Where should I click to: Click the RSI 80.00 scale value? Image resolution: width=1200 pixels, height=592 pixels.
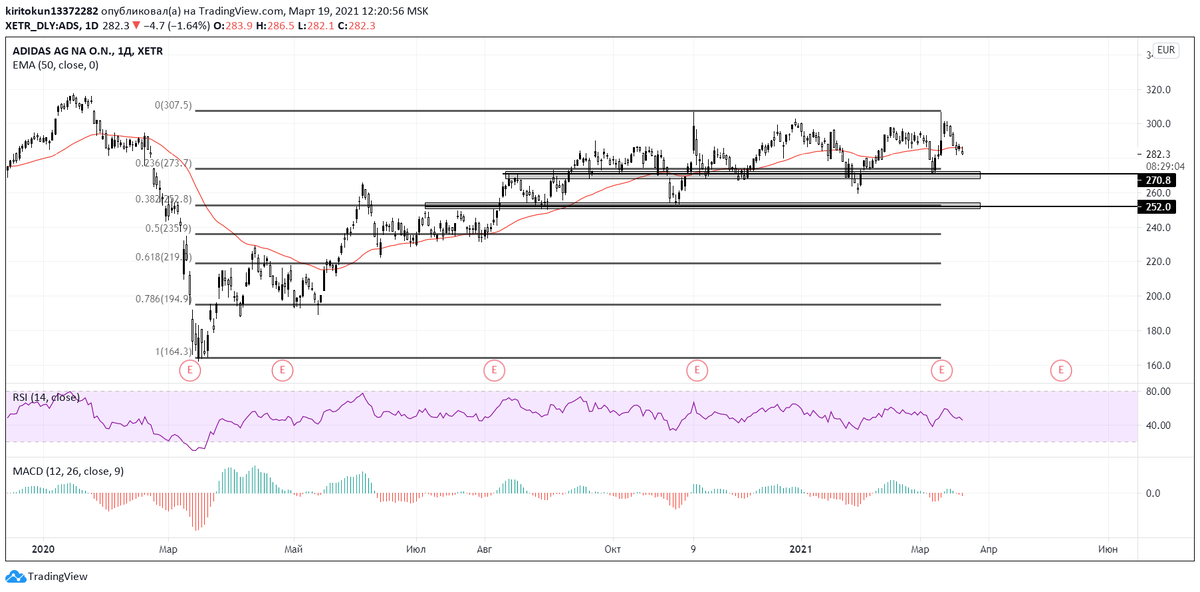[x=1159, y=391]
